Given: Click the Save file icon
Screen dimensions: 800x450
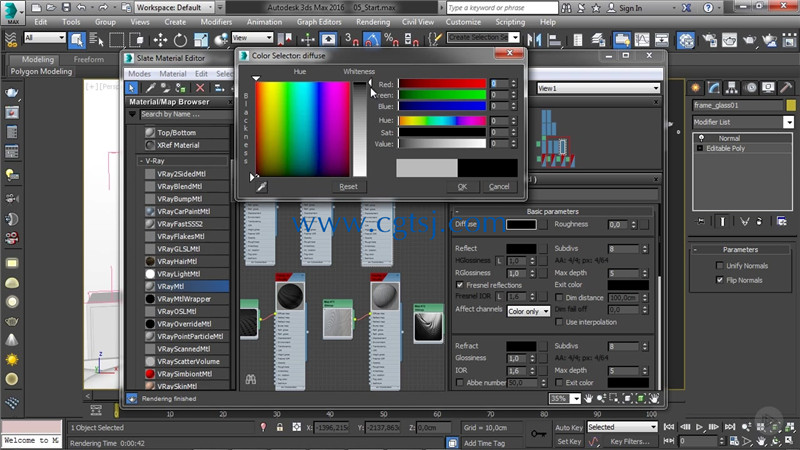Looking at the screenshot, I should tap(66, 8).
